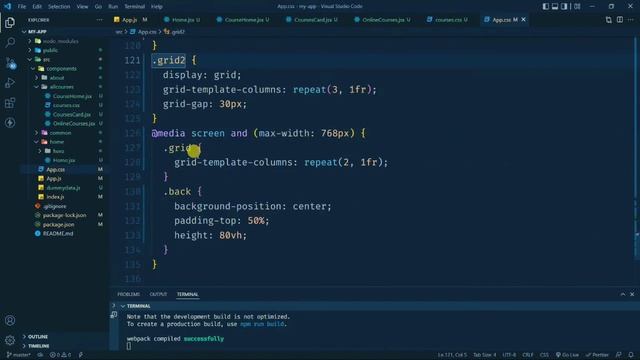This screenshot has width=640, height=360.
Task: Open the notifications bell in status bar
Action: click(x=631, y=355)
